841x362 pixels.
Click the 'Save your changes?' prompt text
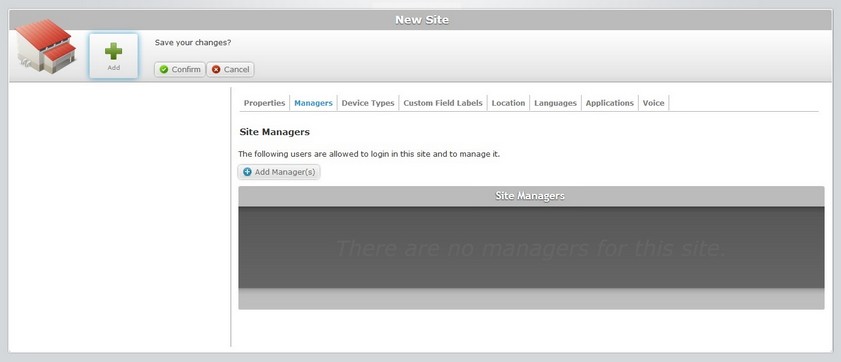(193, 42)
